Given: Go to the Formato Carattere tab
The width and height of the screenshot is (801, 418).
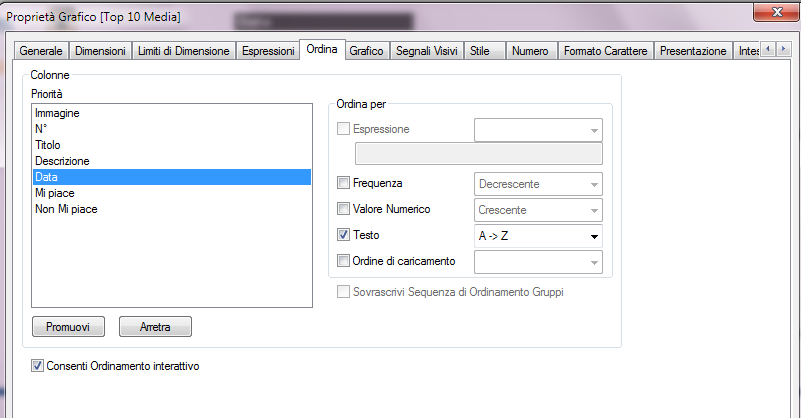Looking at the screenshot, I should click(x=605, y=51).
